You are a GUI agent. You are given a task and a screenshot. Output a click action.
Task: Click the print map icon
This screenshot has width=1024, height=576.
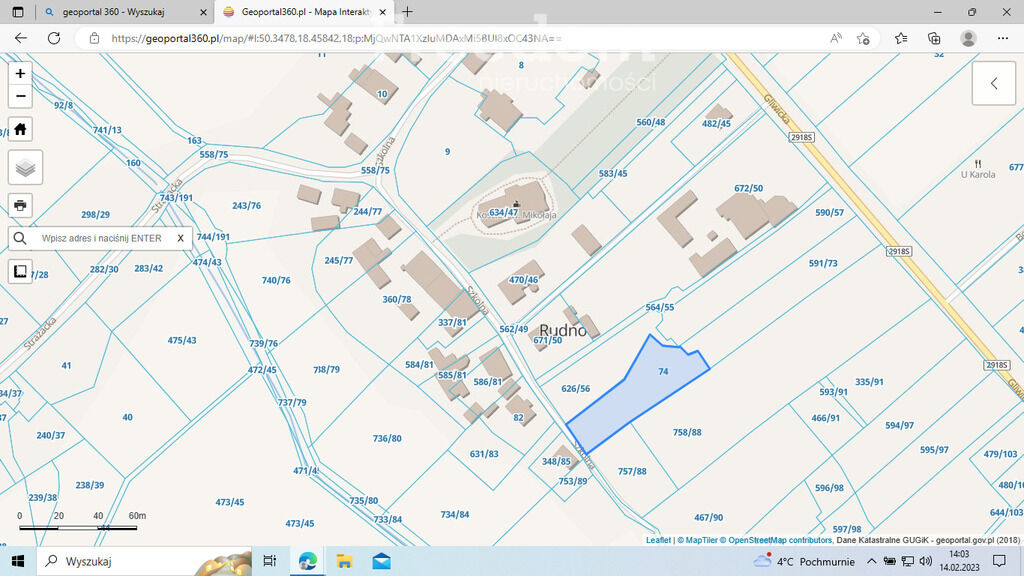coord(20,206)
